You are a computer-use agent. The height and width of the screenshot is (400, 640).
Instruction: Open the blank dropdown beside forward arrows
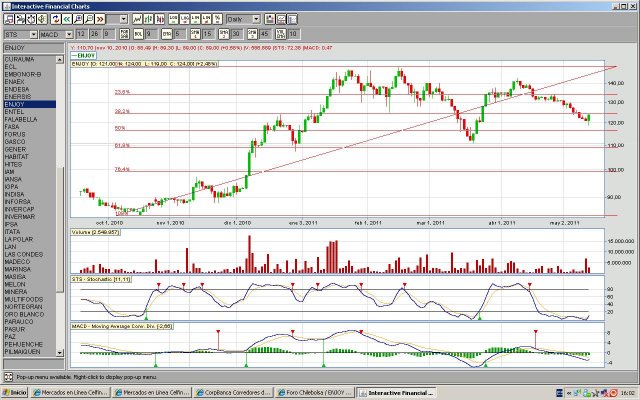tap(124, 19)
